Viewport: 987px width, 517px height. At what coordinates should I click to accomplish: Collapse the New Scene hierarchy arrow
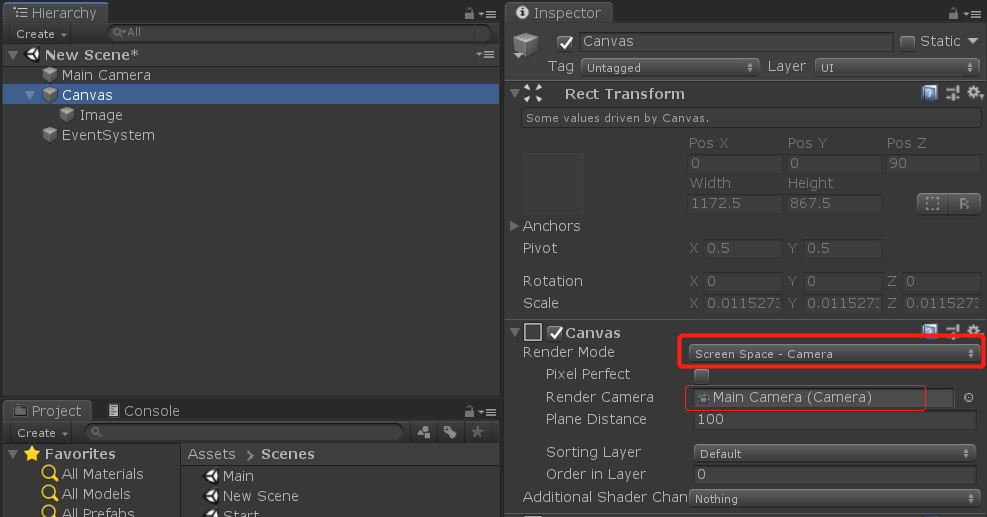point(13,55)
